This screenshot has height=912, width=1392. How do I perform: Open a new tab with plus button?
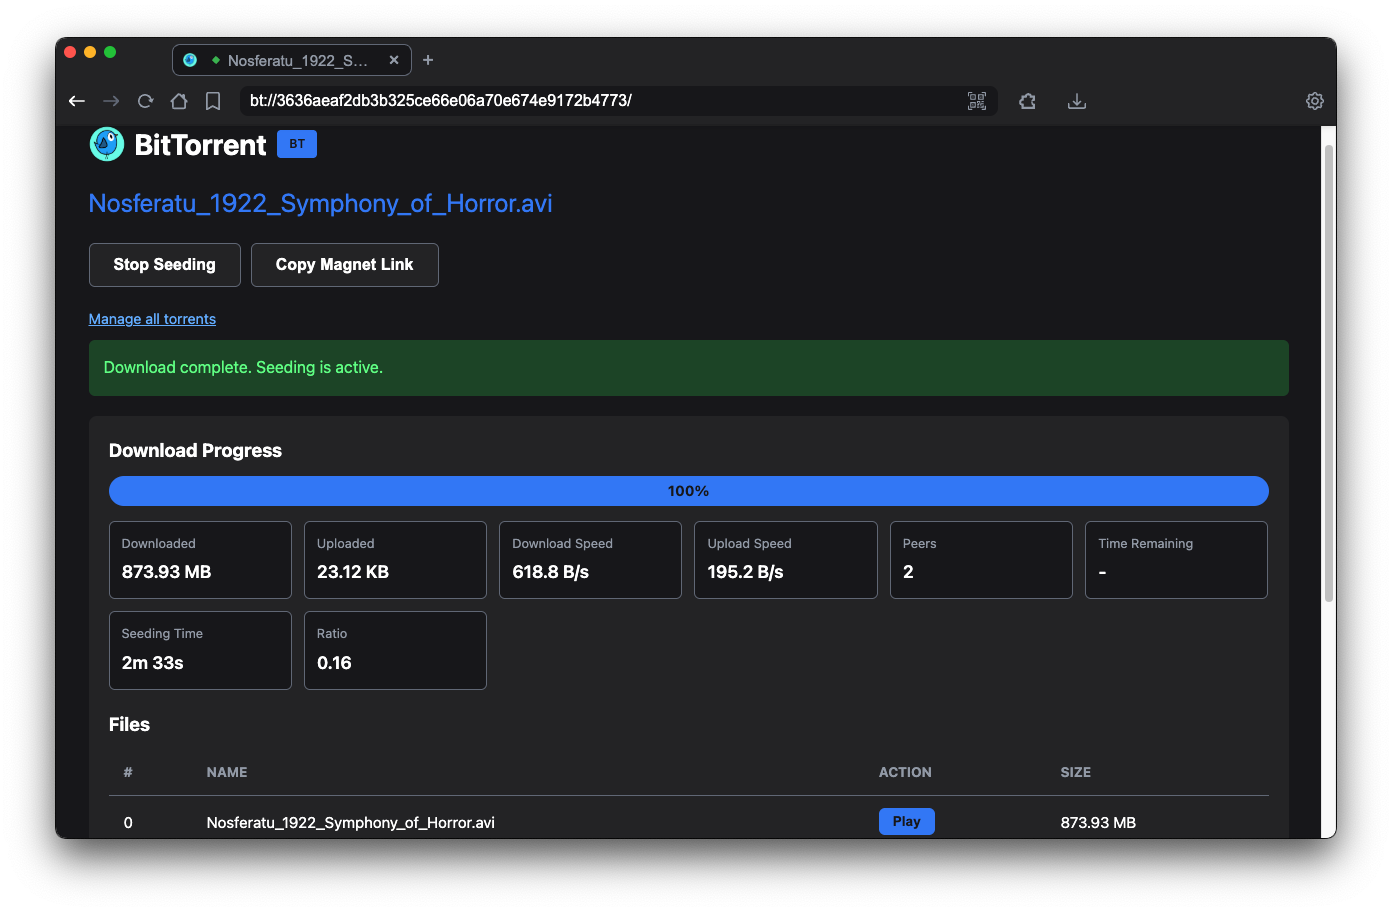click(x=428, y=60)
